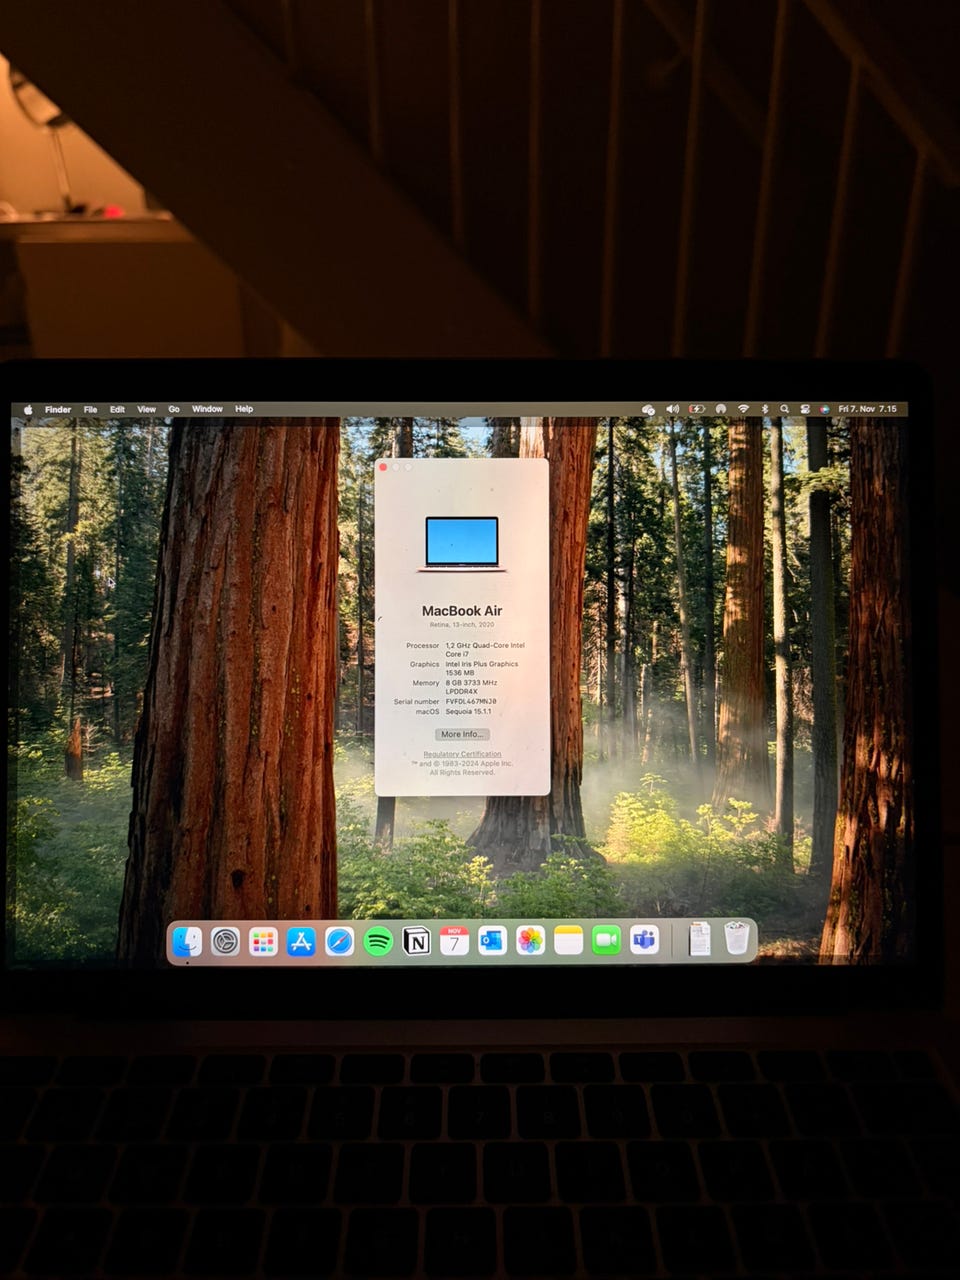Open the View menu
Viewport: 960px width, 1280px height.
(x=146, y=409)
